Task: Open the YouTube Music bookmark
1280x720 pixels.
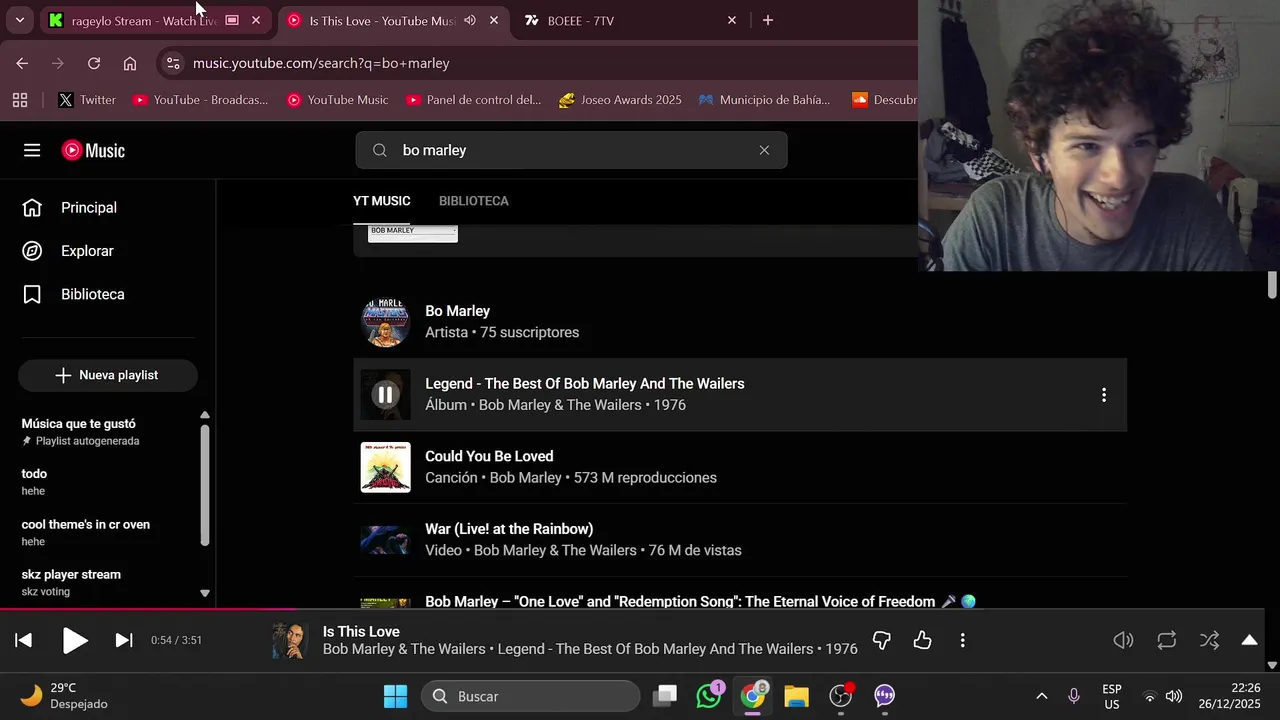Action: click(338, 100)
